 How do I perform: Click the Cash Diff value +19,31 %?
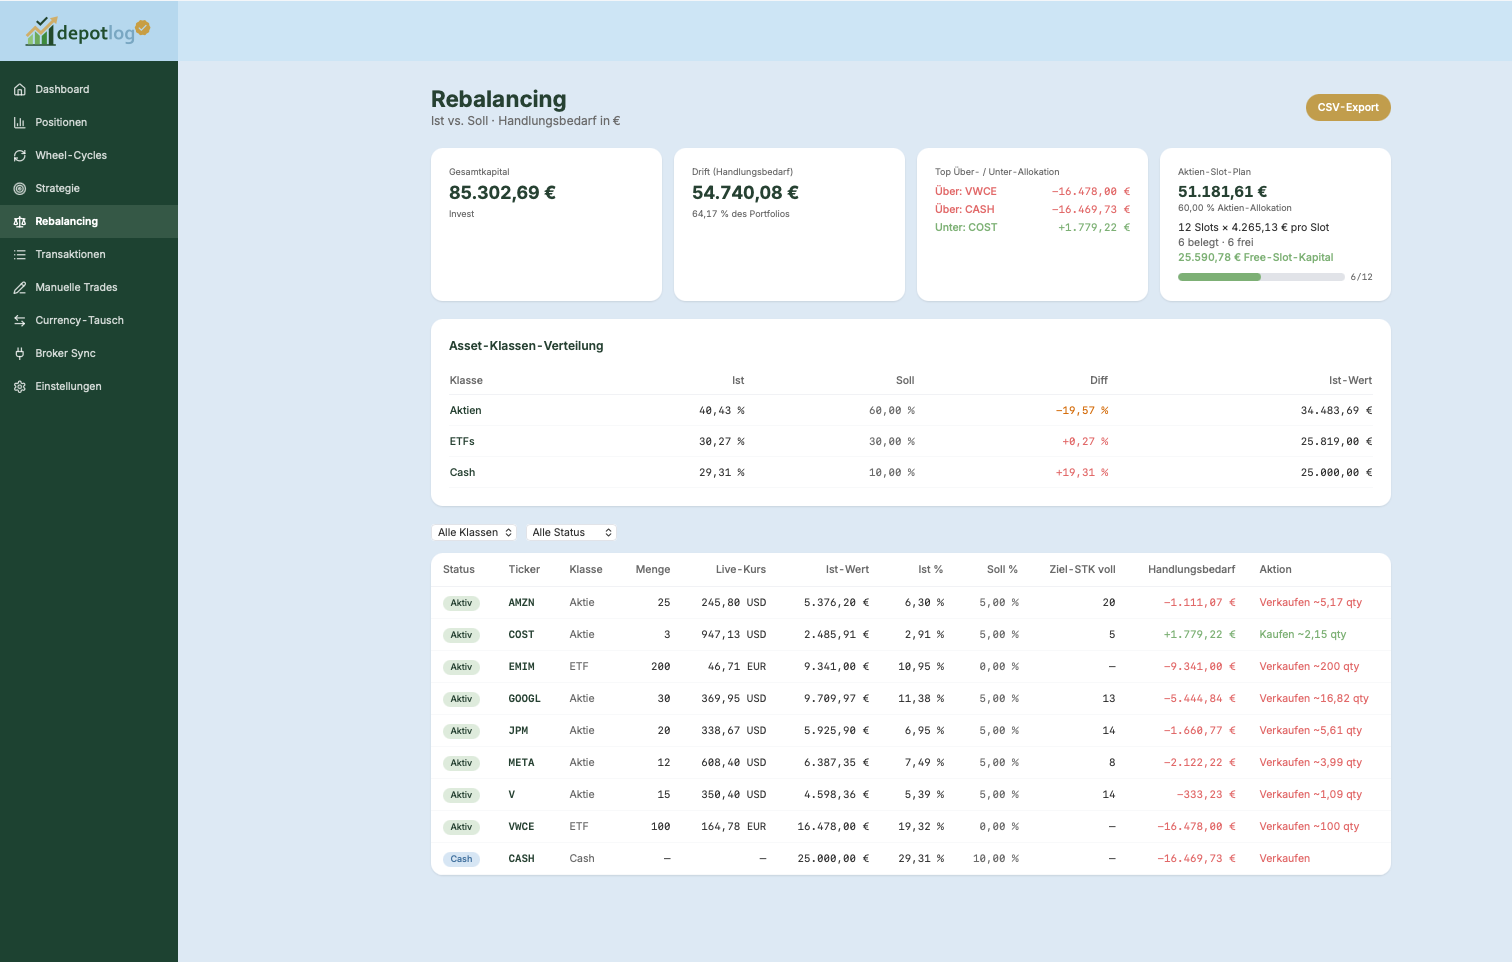pyautogui.click(x=1082, y=473)
